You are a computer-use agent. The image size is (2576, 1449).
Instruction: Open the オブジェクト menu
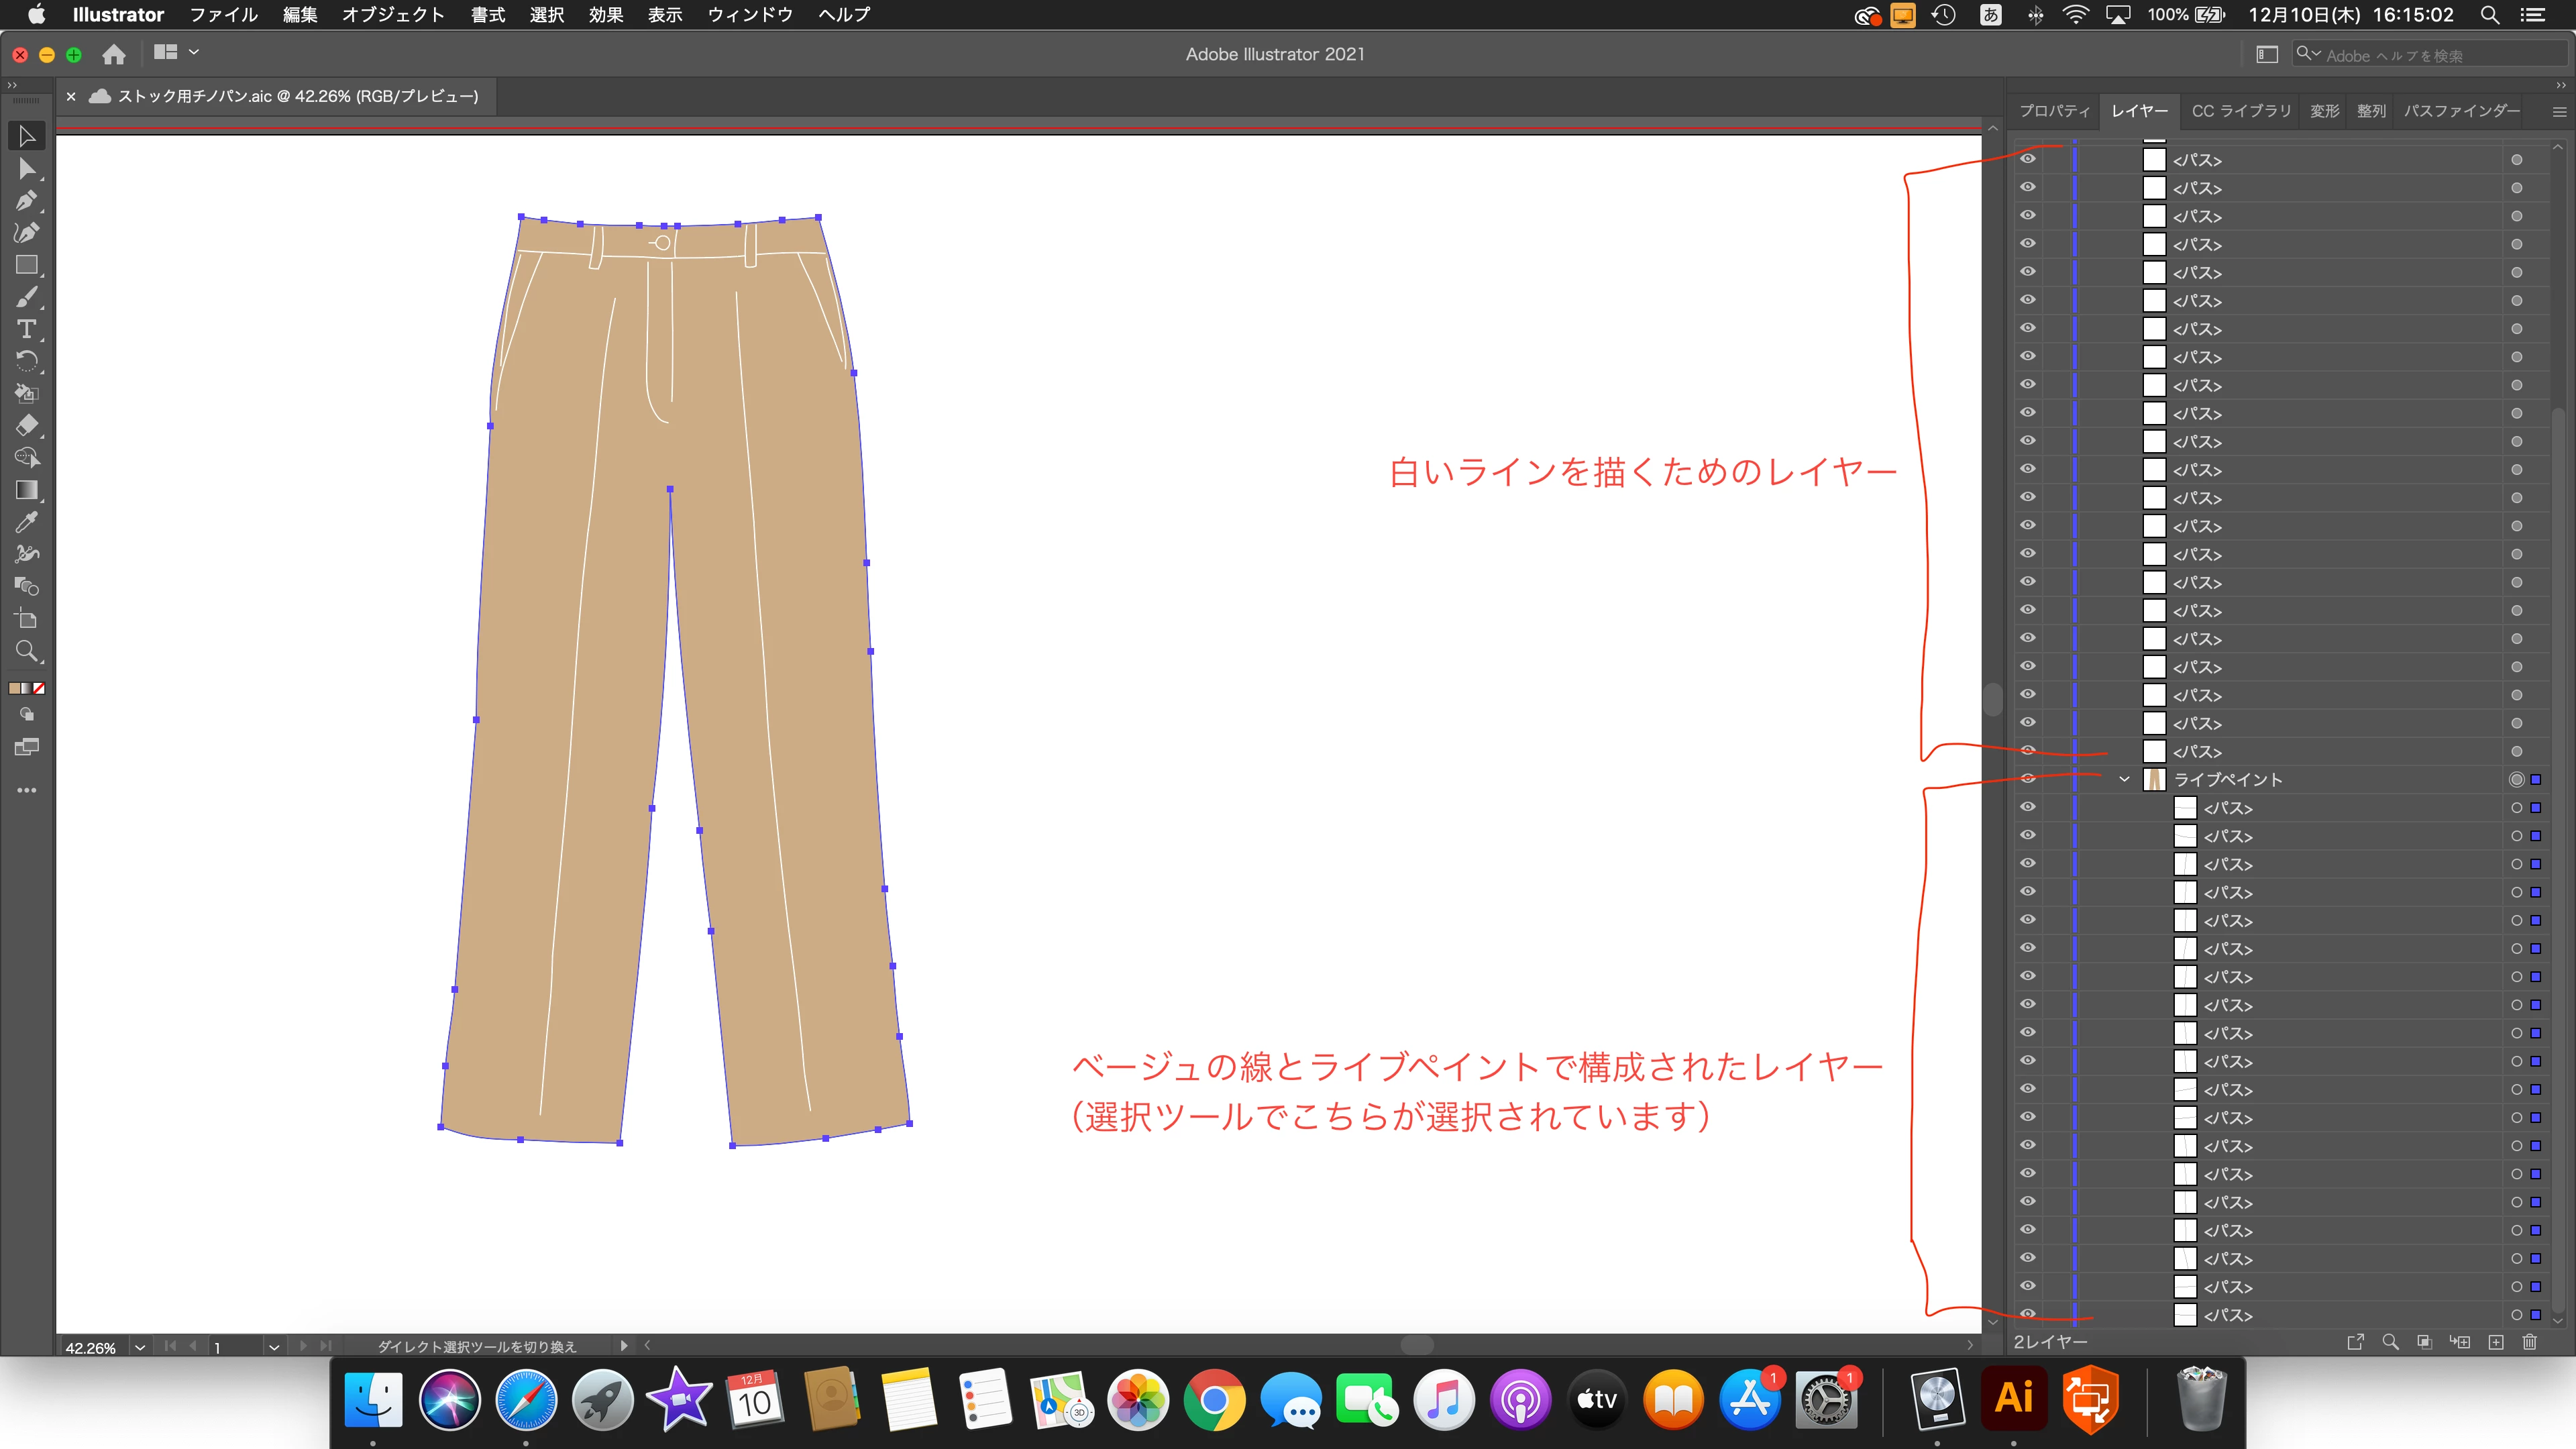tap(392, 15)
